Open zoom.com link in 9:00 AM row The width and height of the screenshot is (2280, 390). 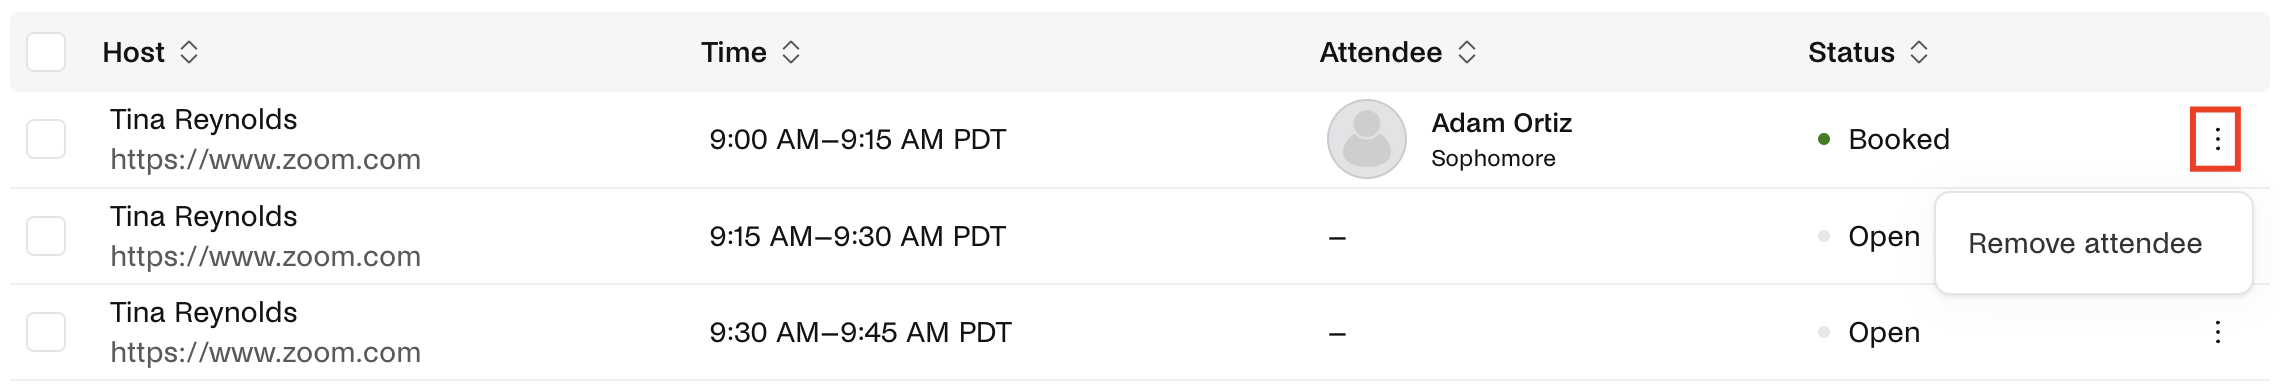coord(265,160)
